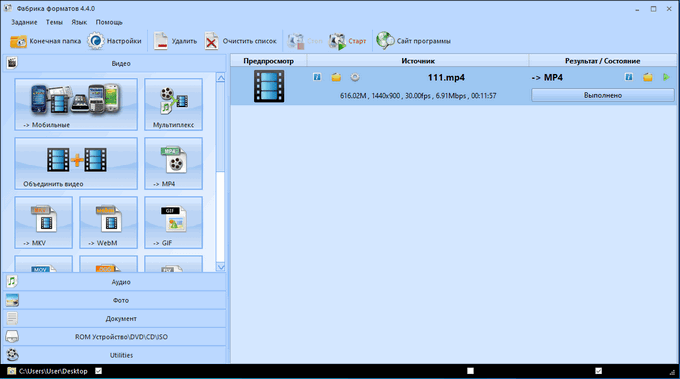Click Очистить список to clear list

[241, 41]
